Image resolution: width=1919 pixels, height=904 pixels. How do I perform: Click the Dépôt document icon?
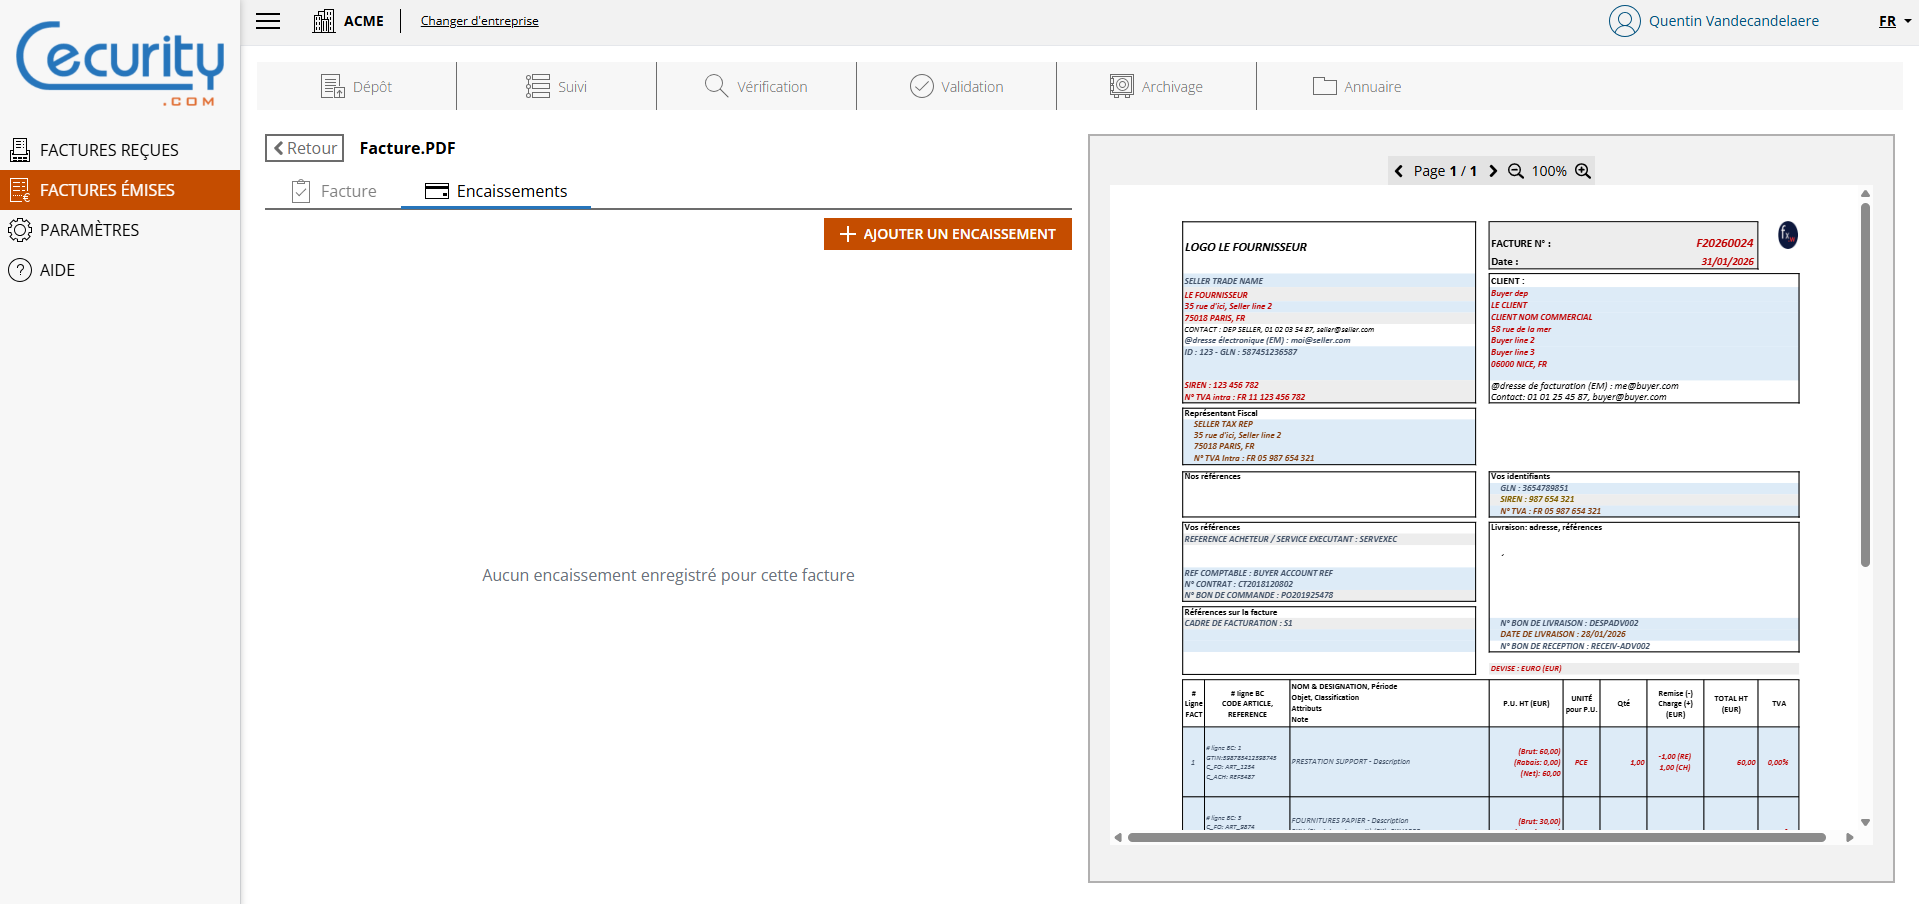[333, 87]
